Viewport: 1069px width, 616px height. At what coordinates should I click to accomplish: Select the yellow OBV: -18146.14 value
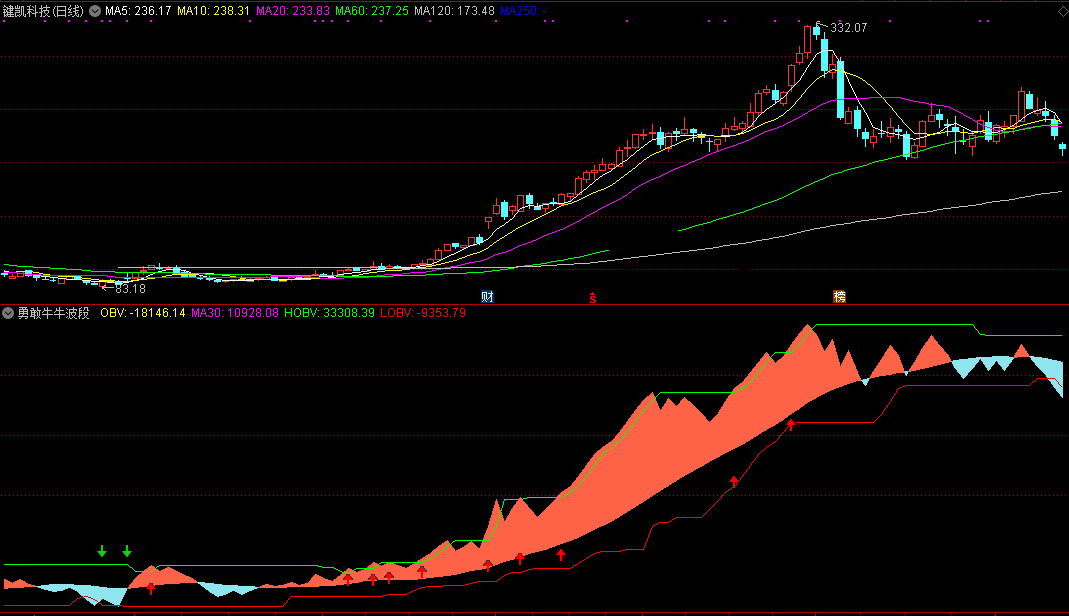pos(142,313)
